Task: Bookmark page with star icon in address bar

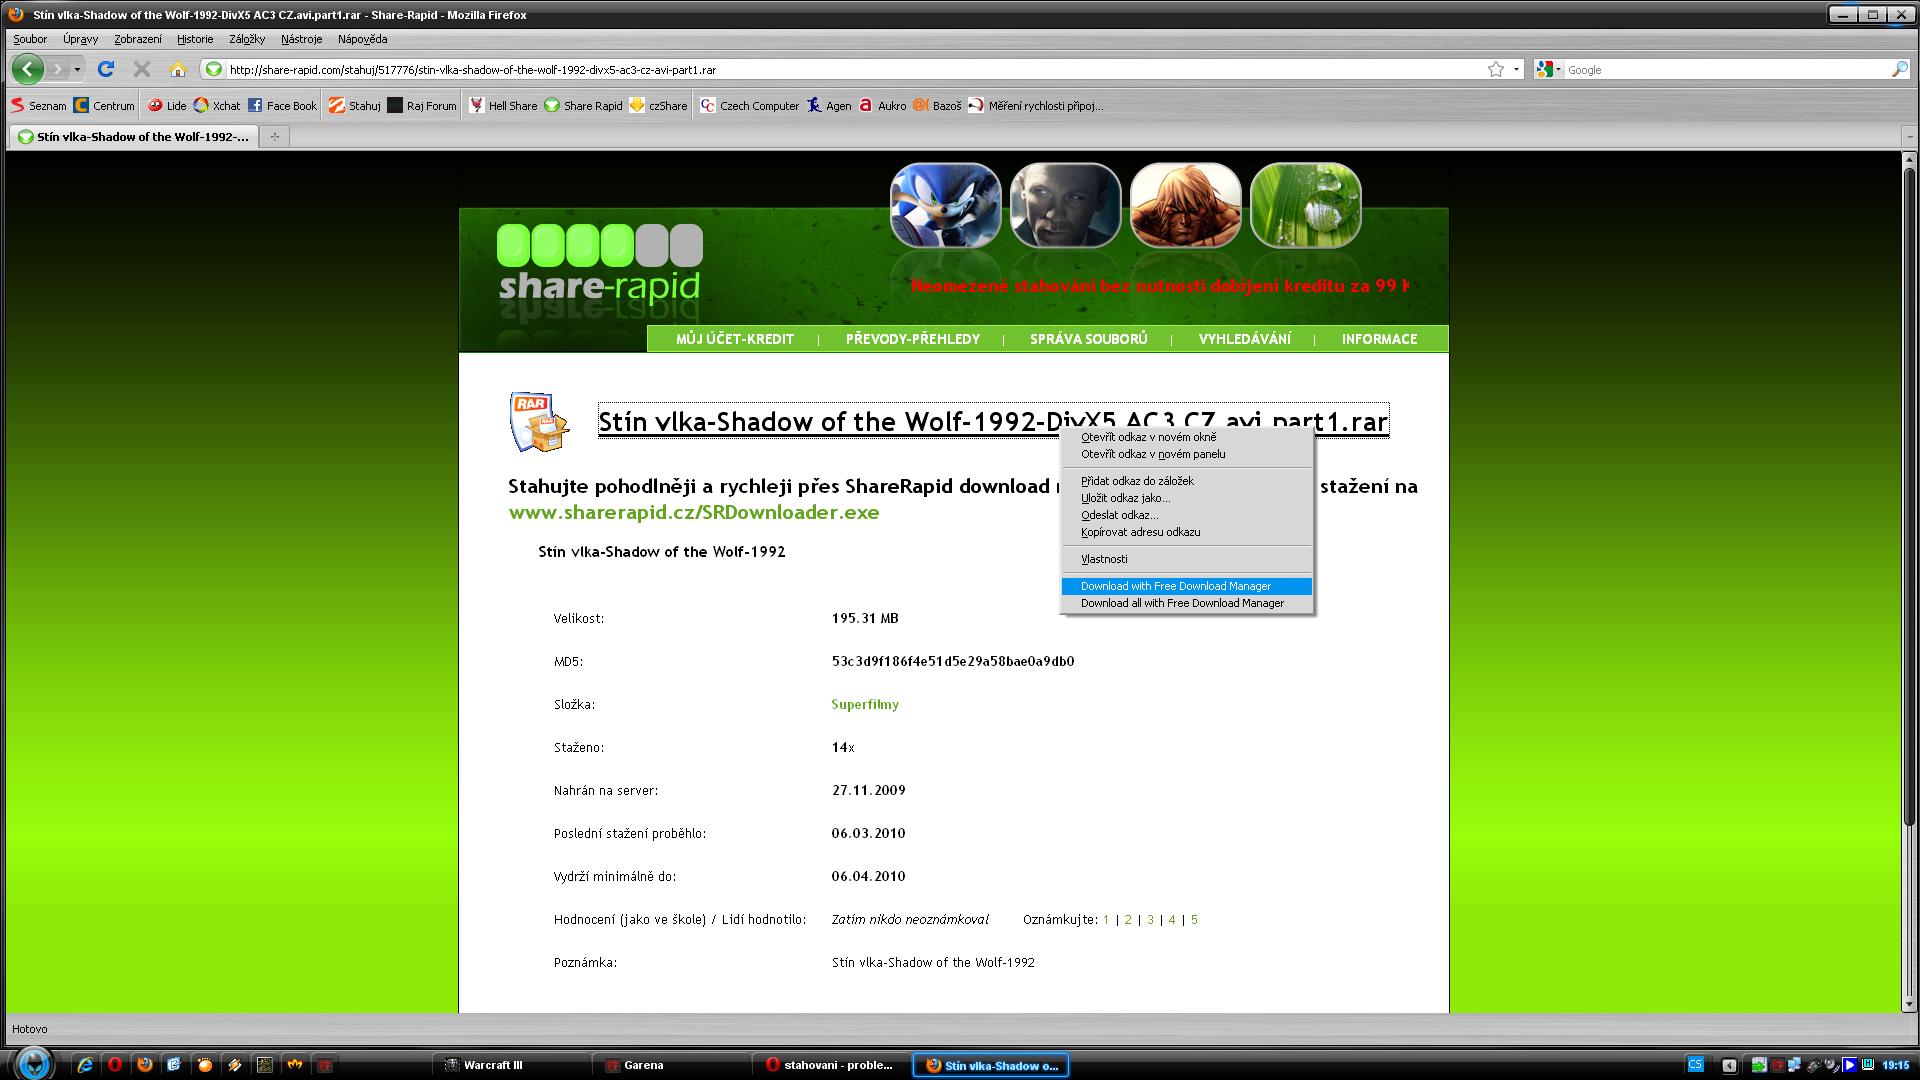Action: [1495, 69]
